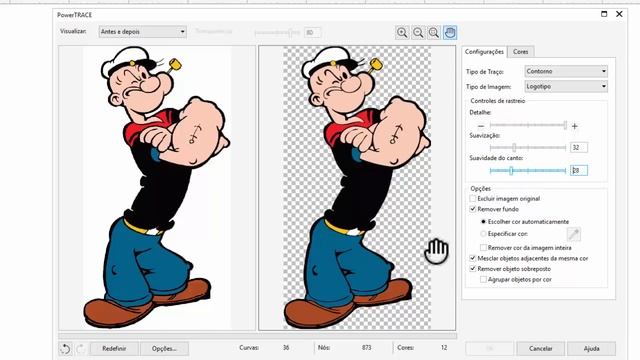This screenshot has height=360, width=640.
Task: Increase detail with the plus icon
Action: click(x=575, y=126)
